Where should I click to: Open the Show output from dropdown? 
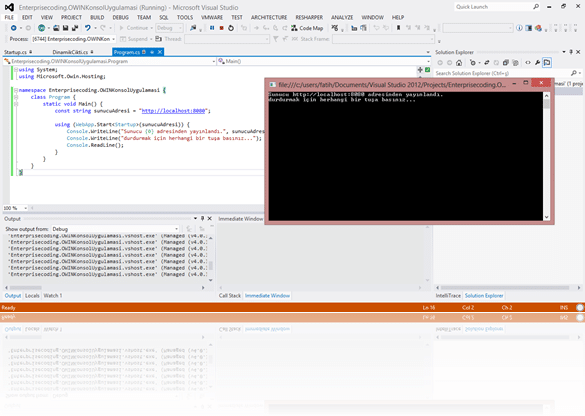pos(115,229)
